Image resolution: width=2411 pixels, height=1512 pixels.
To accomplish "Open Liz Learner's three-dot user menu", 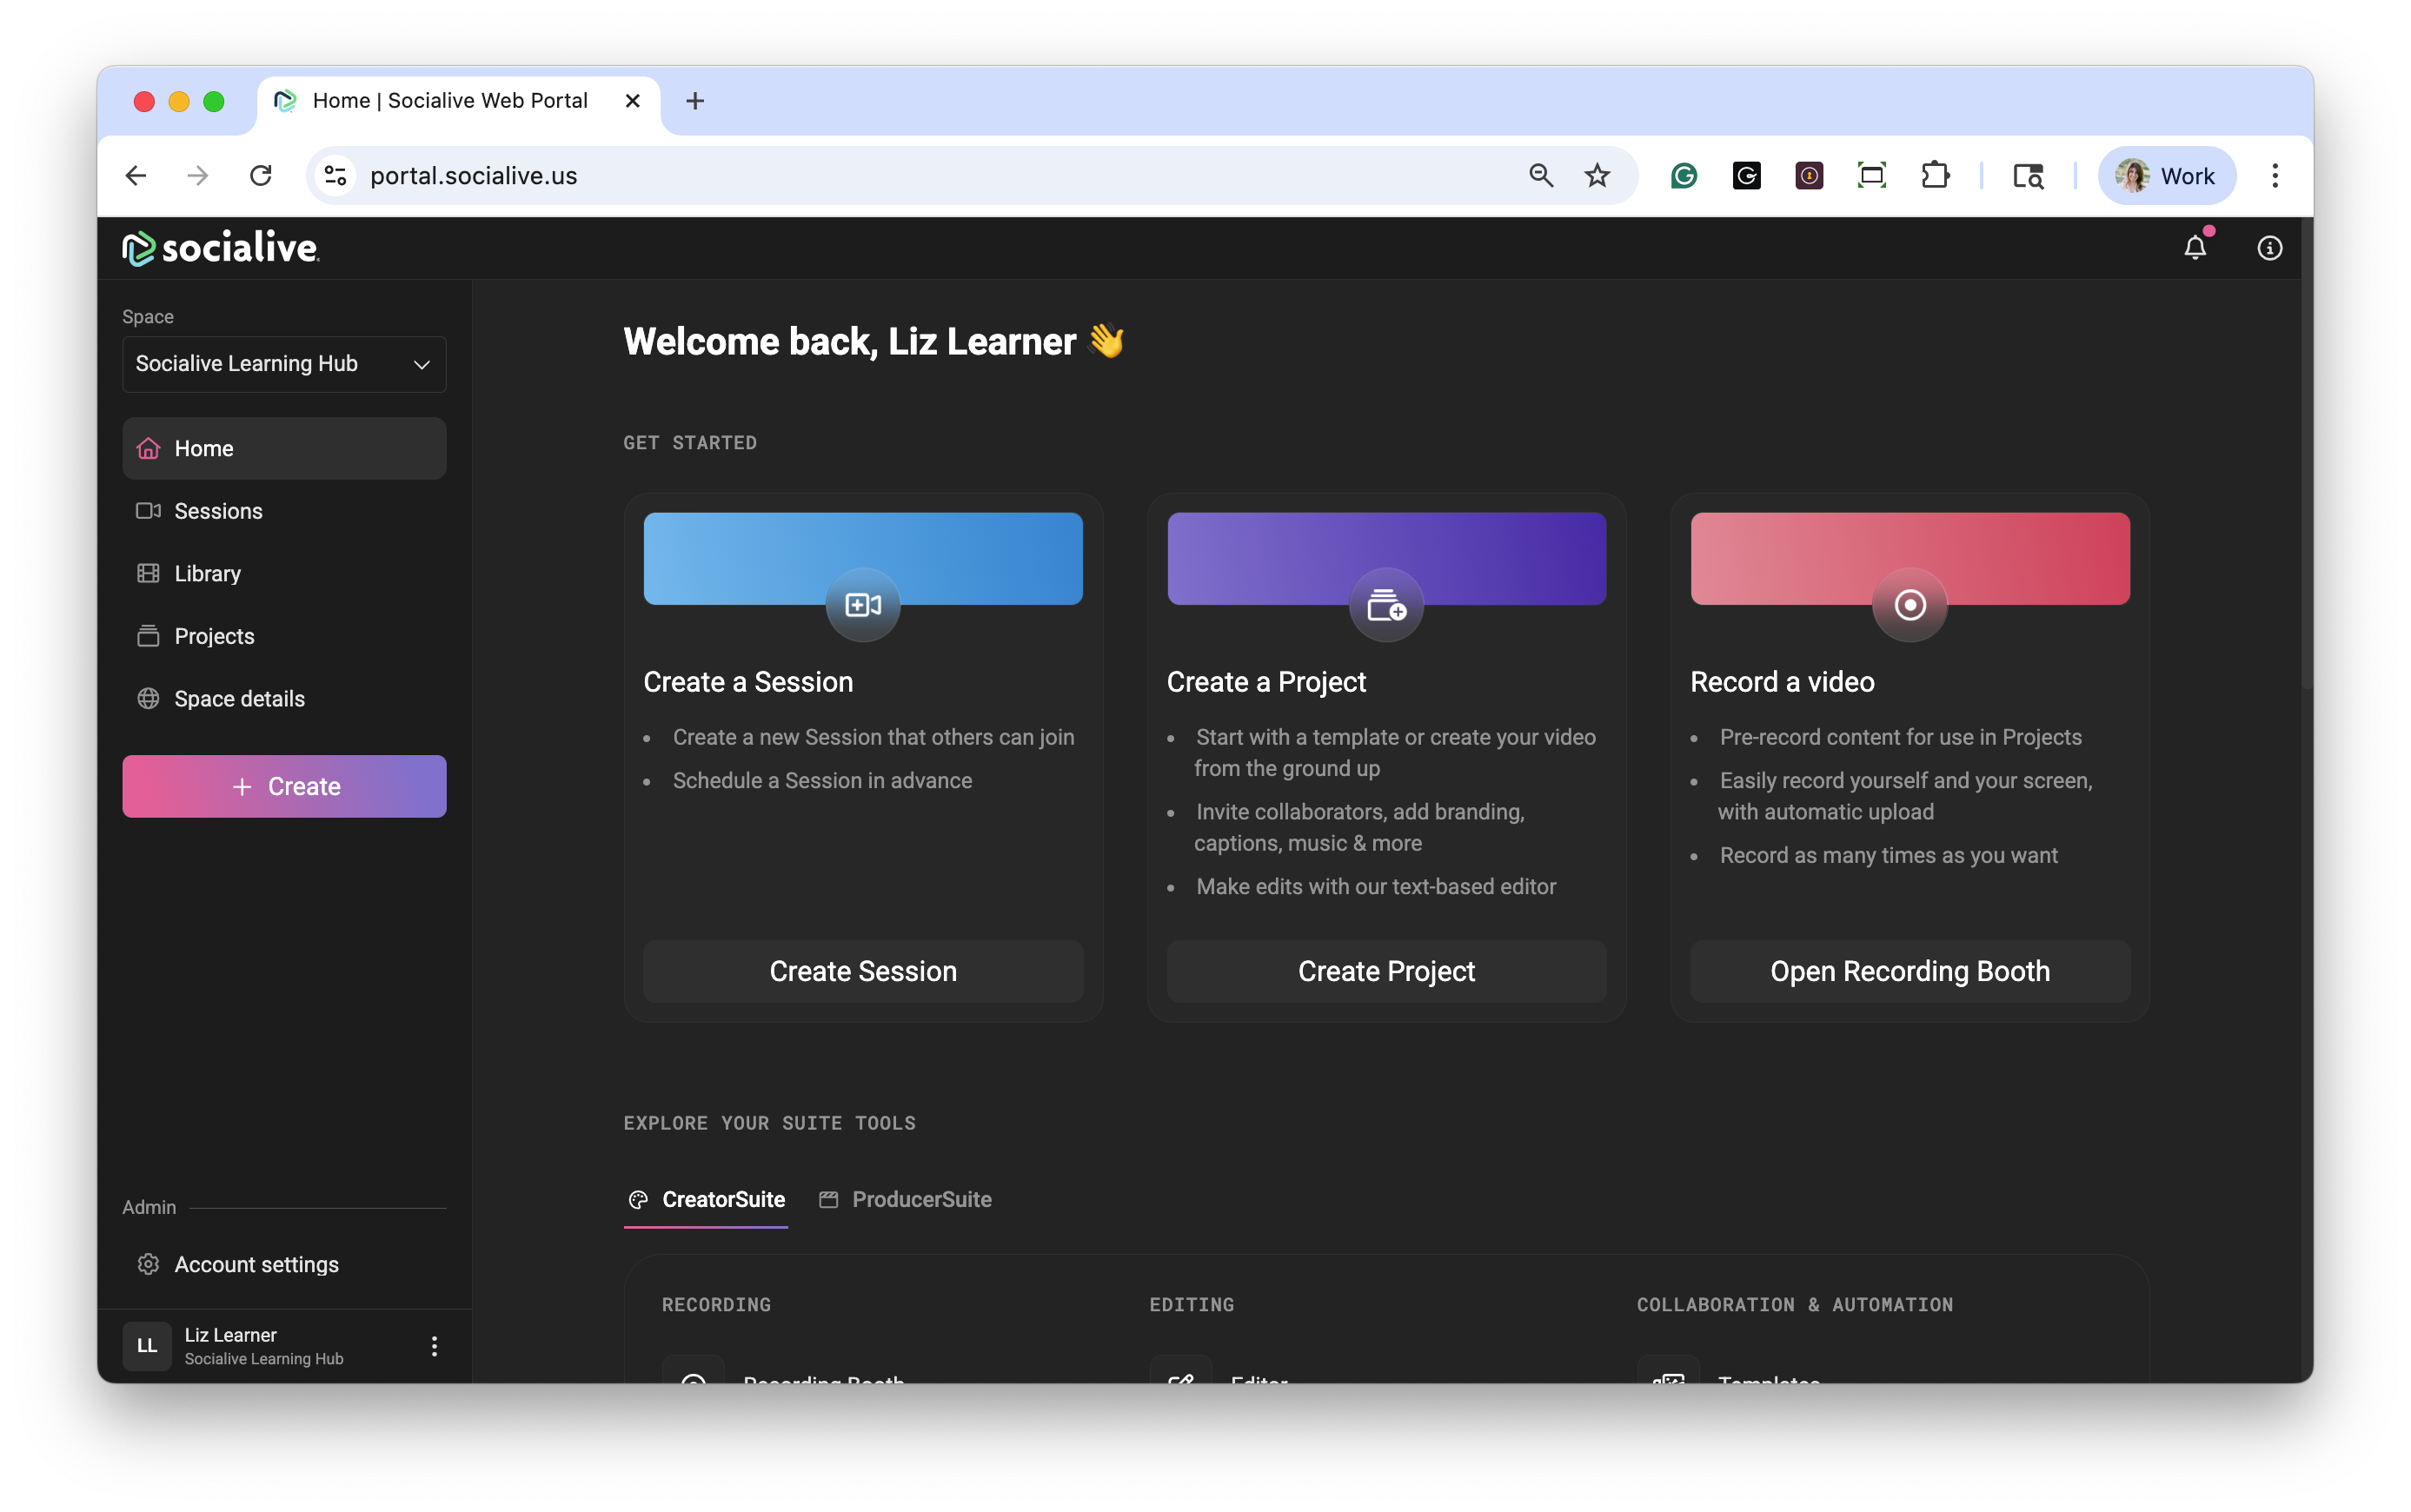I will [434, 1346].
